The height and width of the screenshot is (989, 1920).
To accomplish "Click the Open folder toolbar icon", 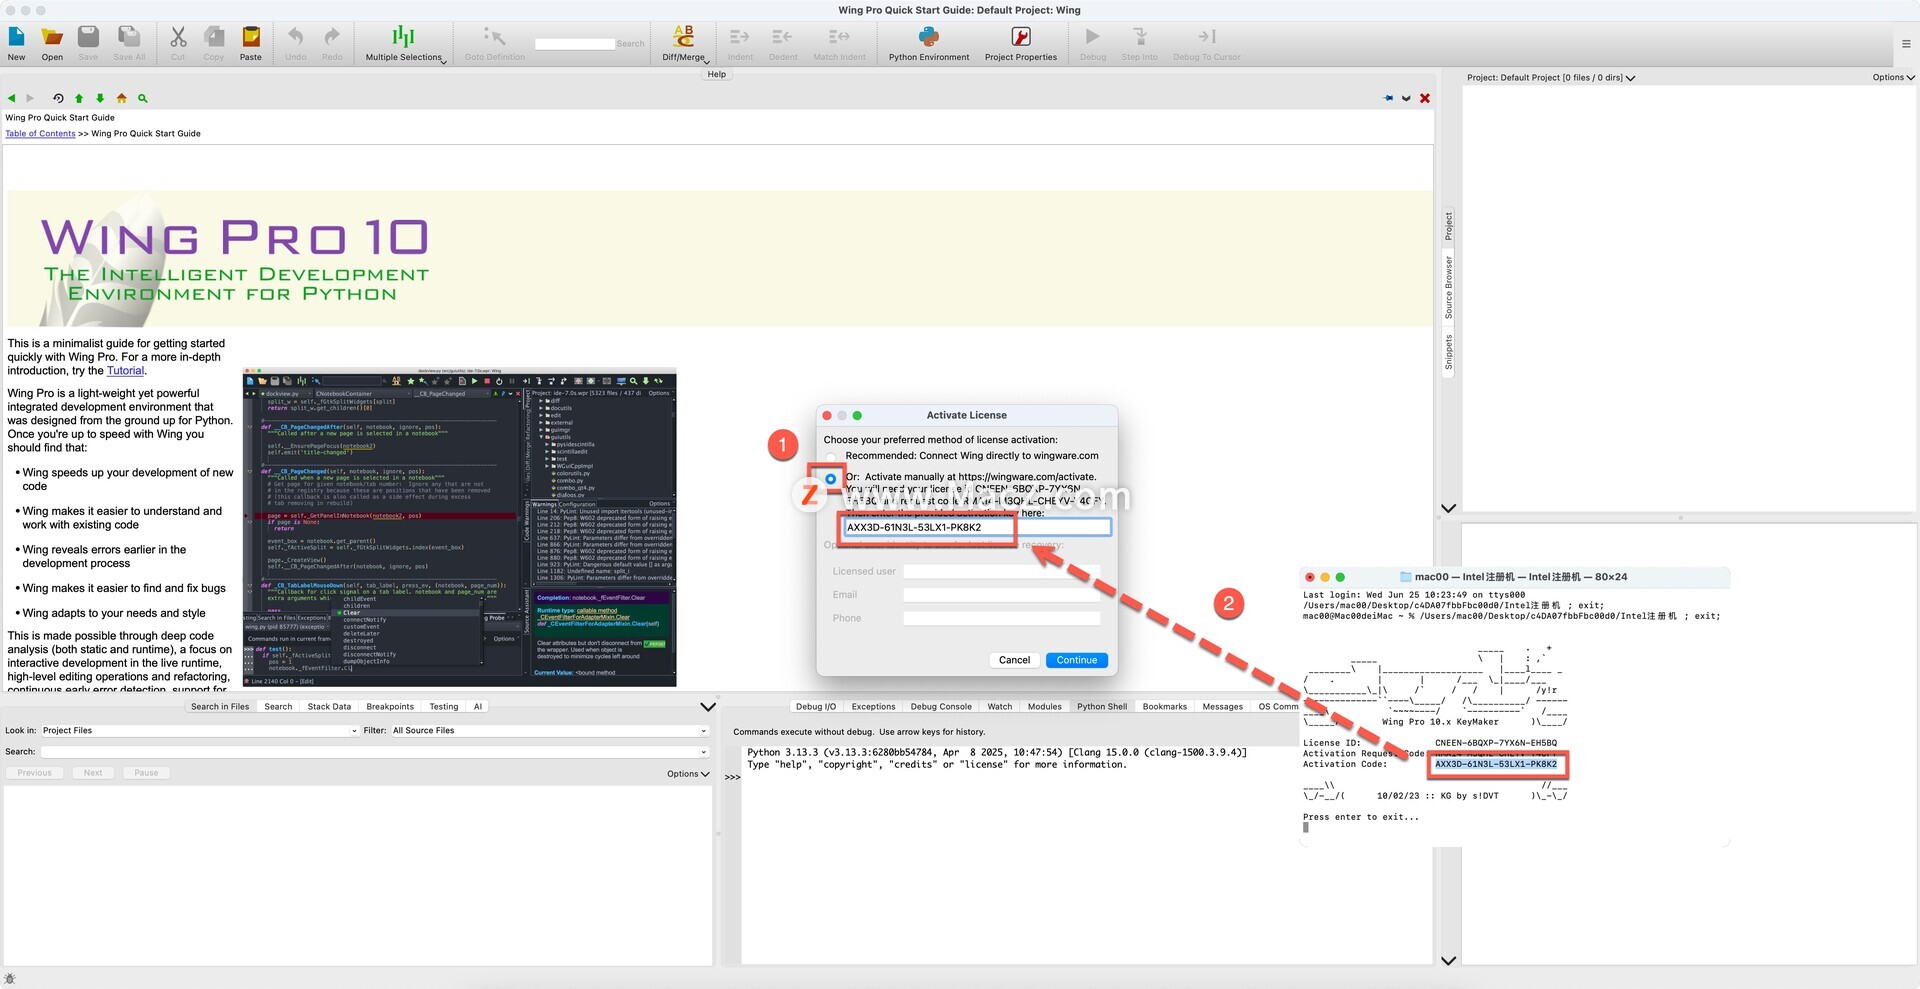I will [52, 37].
